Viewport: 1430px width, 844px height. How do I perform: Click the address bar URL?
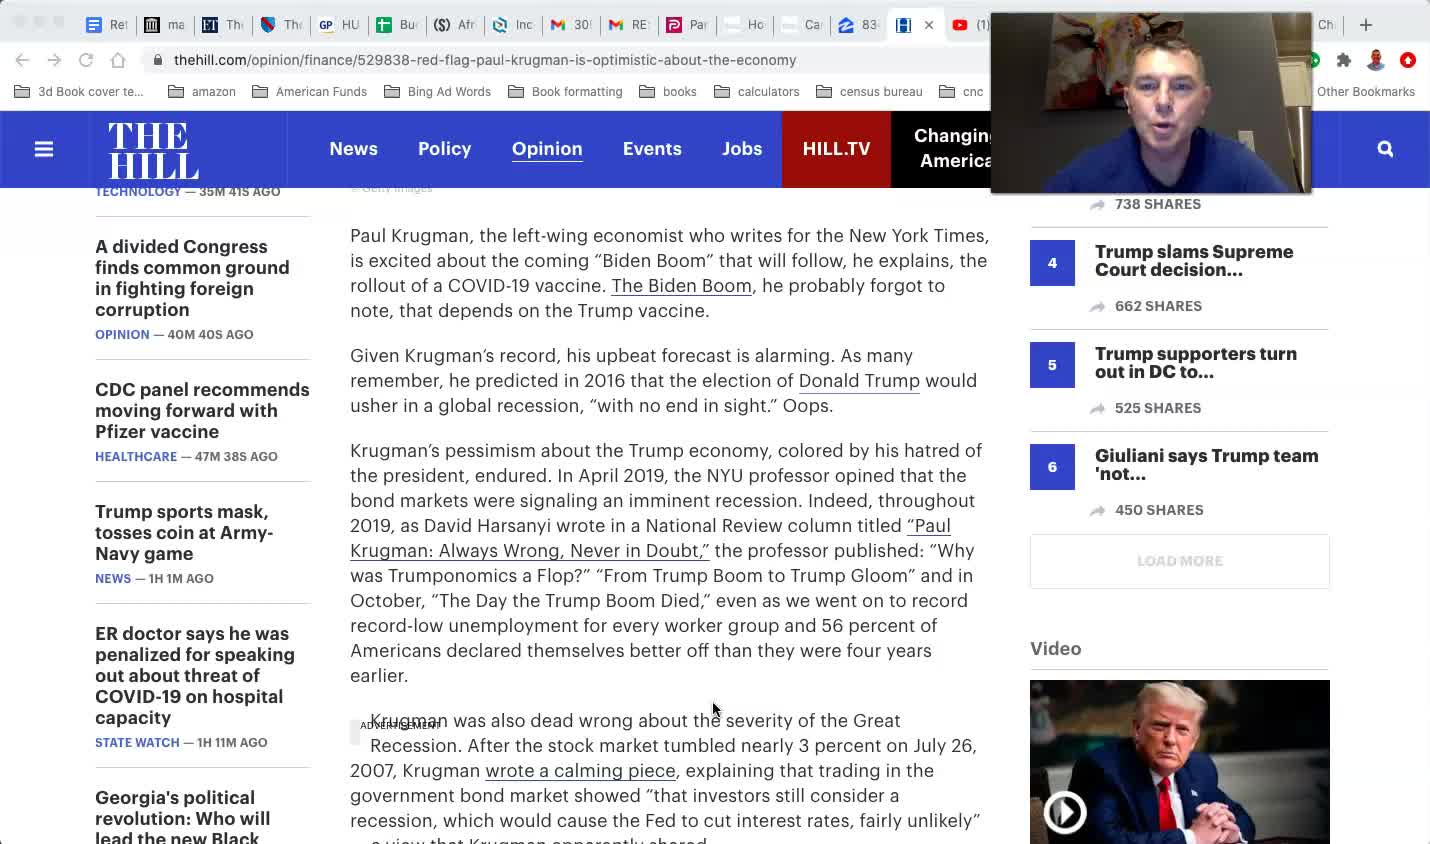[485, 60]
